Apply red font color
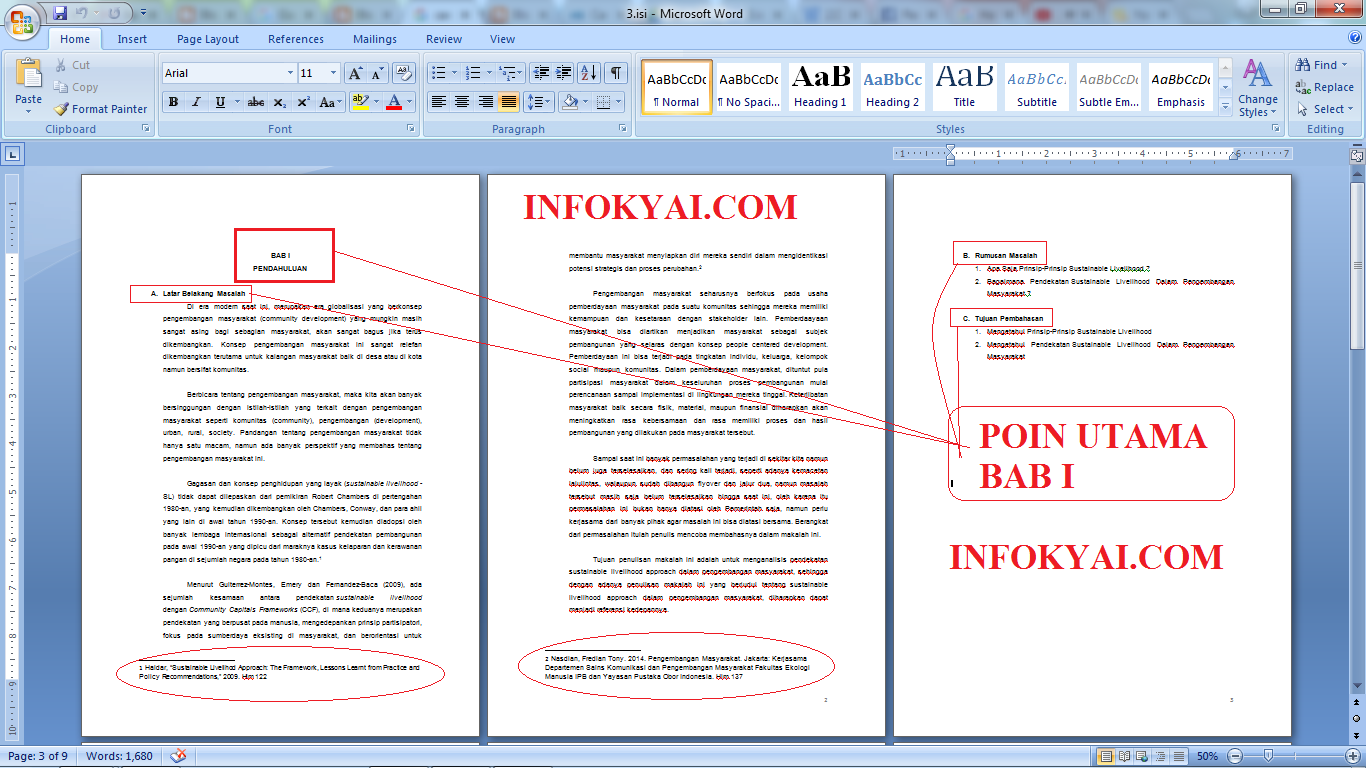 pos(394,102)
